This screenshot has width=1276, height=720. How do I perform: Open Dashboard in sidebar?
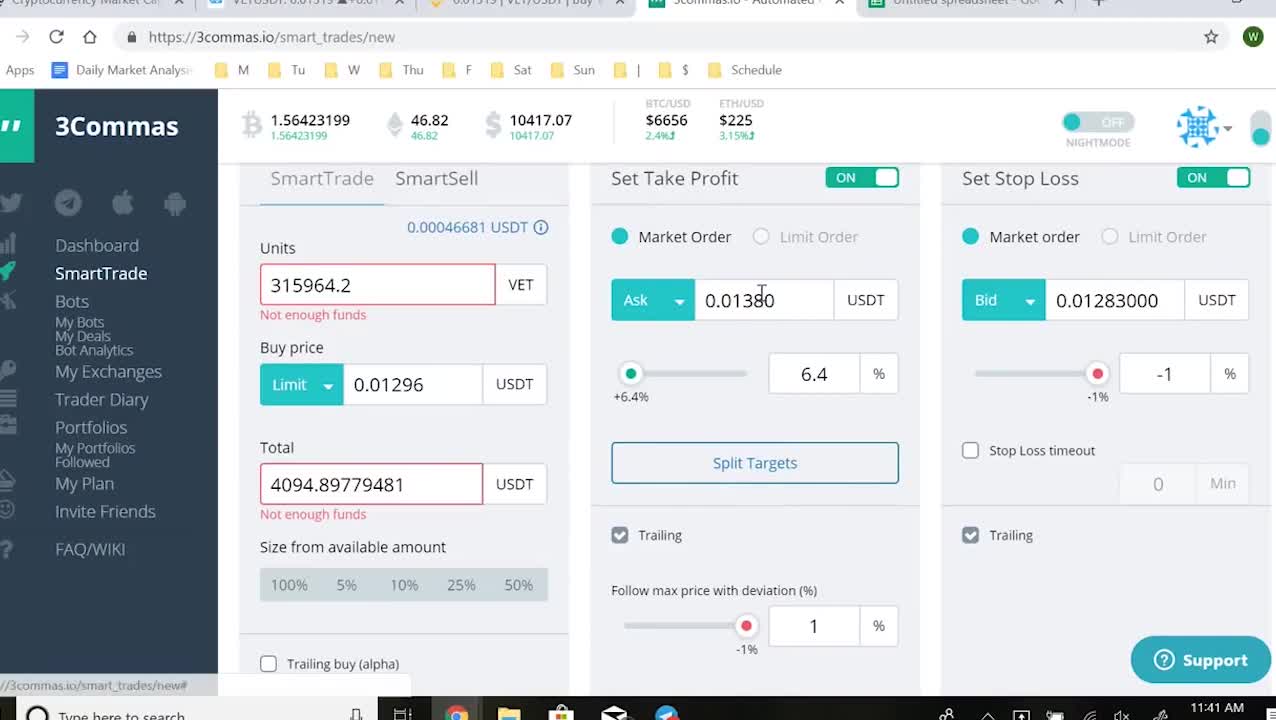(97, 245)
